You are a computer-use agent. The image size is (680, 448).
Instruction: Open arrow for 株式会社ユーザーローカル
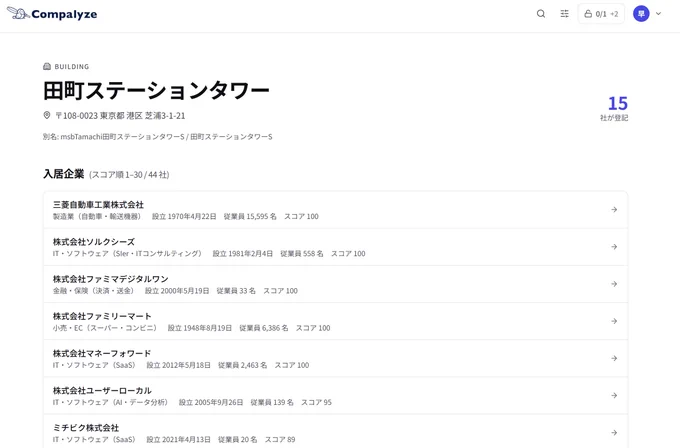pos(614,396)
